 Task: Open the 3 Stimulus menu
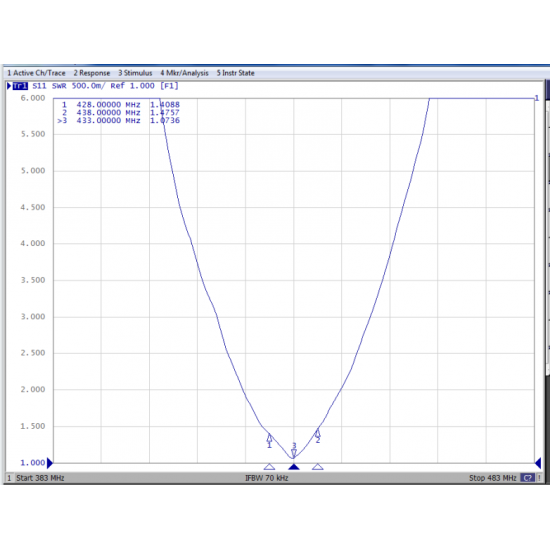[135, 73]
